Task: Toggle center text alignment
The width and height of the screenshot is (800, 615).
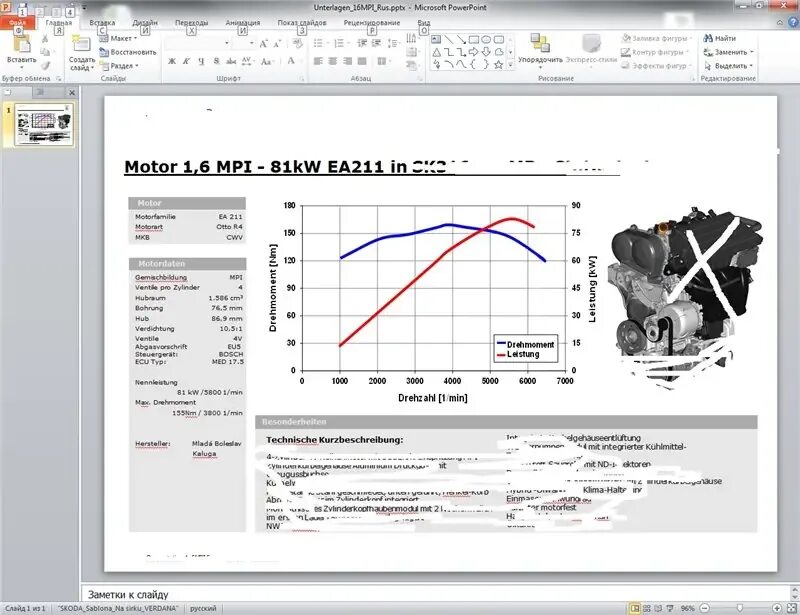Action: pyautogui.click(x=333, y=61)
